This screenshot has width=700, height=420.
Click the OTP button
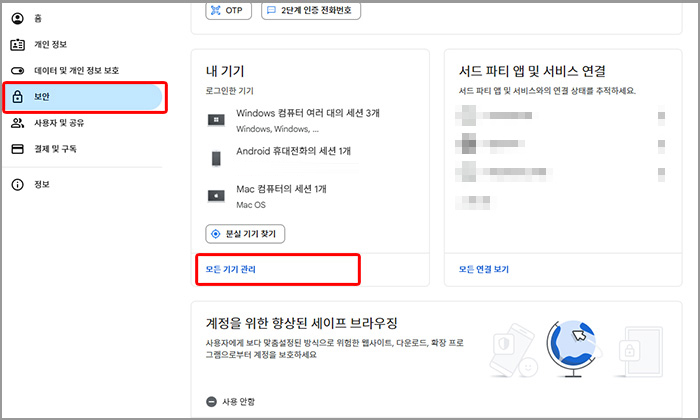[x=229, y=10]
